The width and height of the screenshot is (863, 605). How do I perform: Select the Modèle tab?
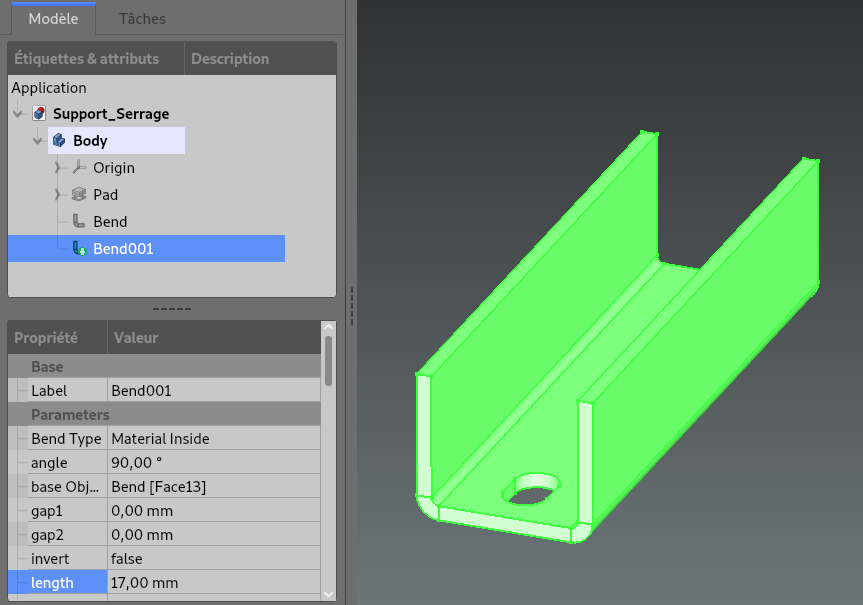53,19
